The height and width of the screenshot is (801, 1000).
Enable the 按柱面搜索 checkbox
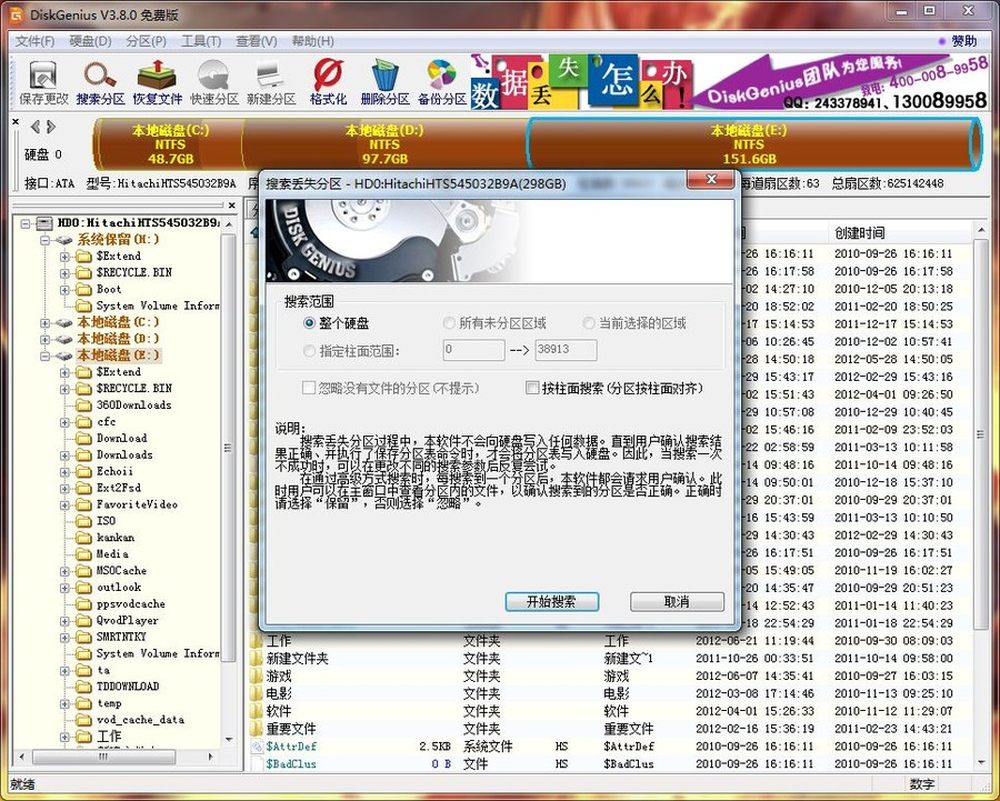pyautogui.click(x=533, y=388)
